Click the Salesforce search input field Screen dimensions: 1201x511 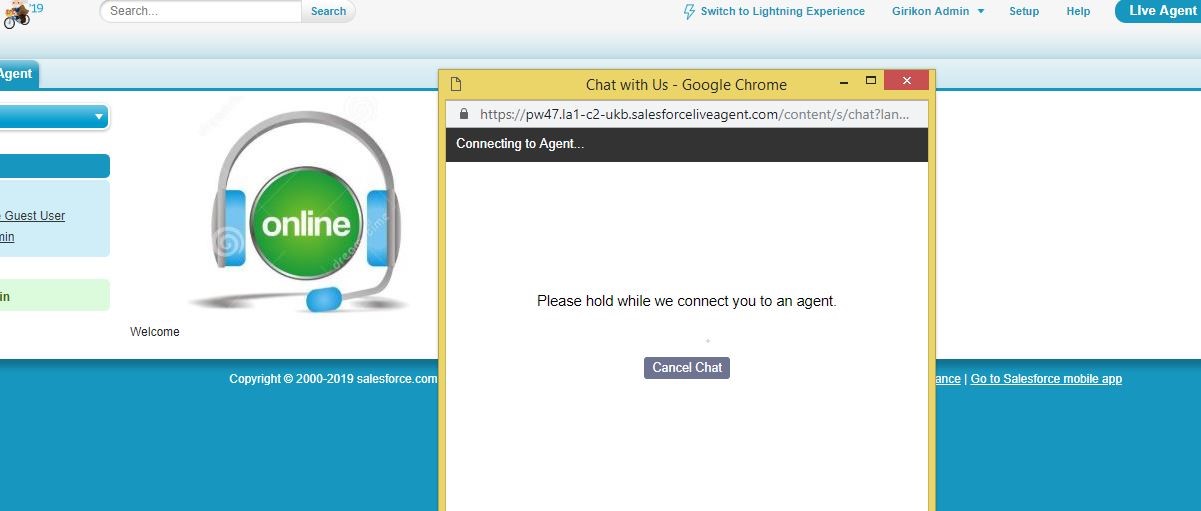coord(201,11)
